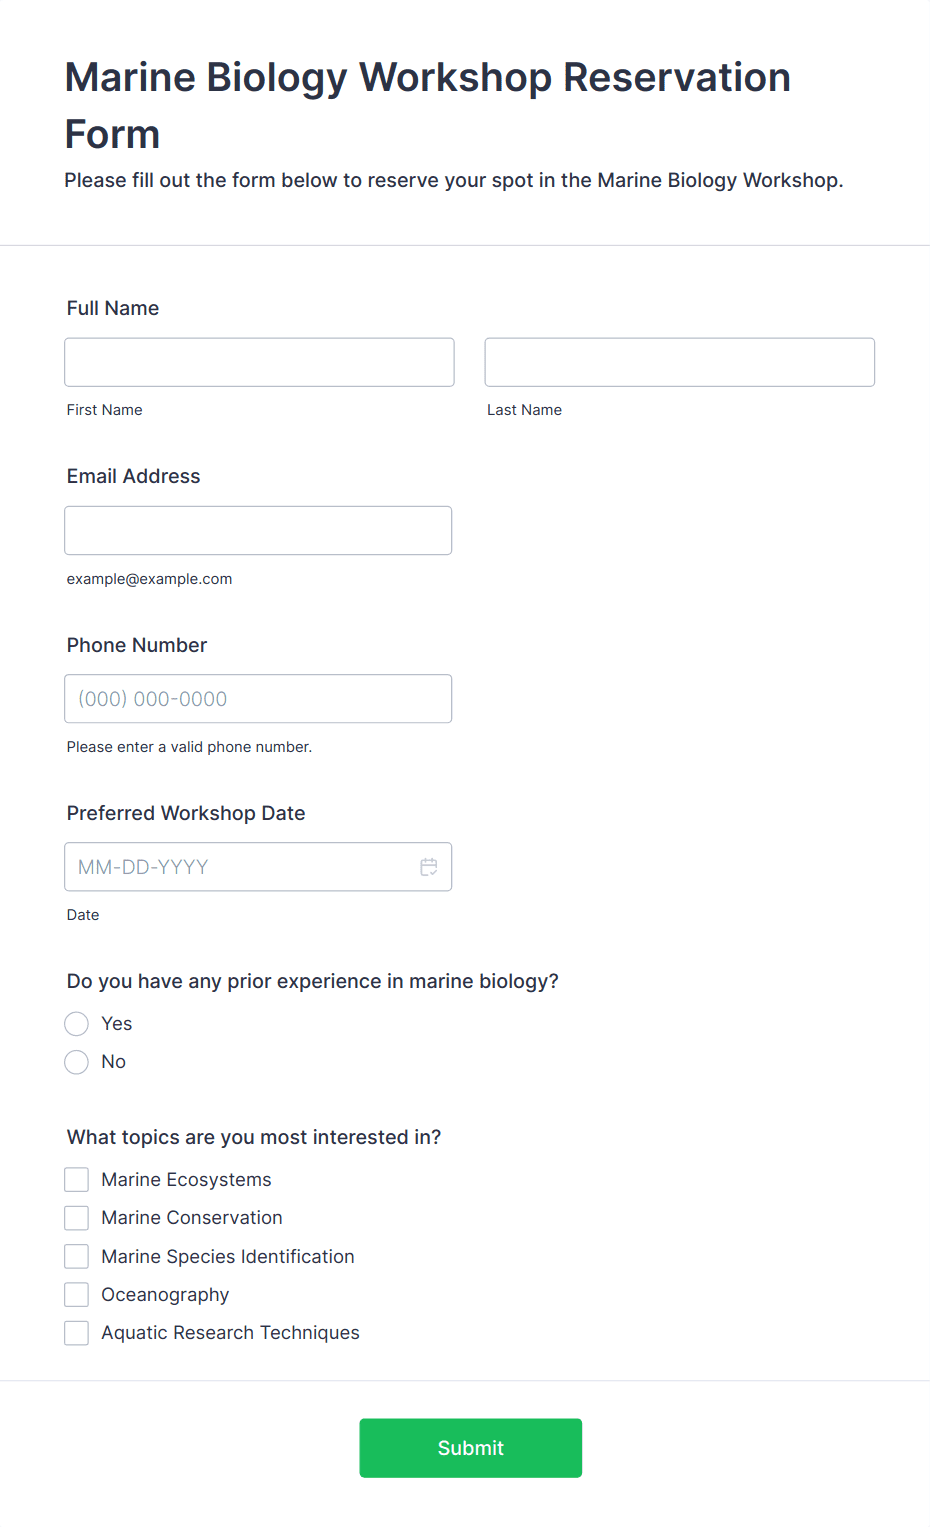The height and width of the screenshot is (1527, 930).
Task: Select No for prior experience
Action: [x=77, y=1062]
